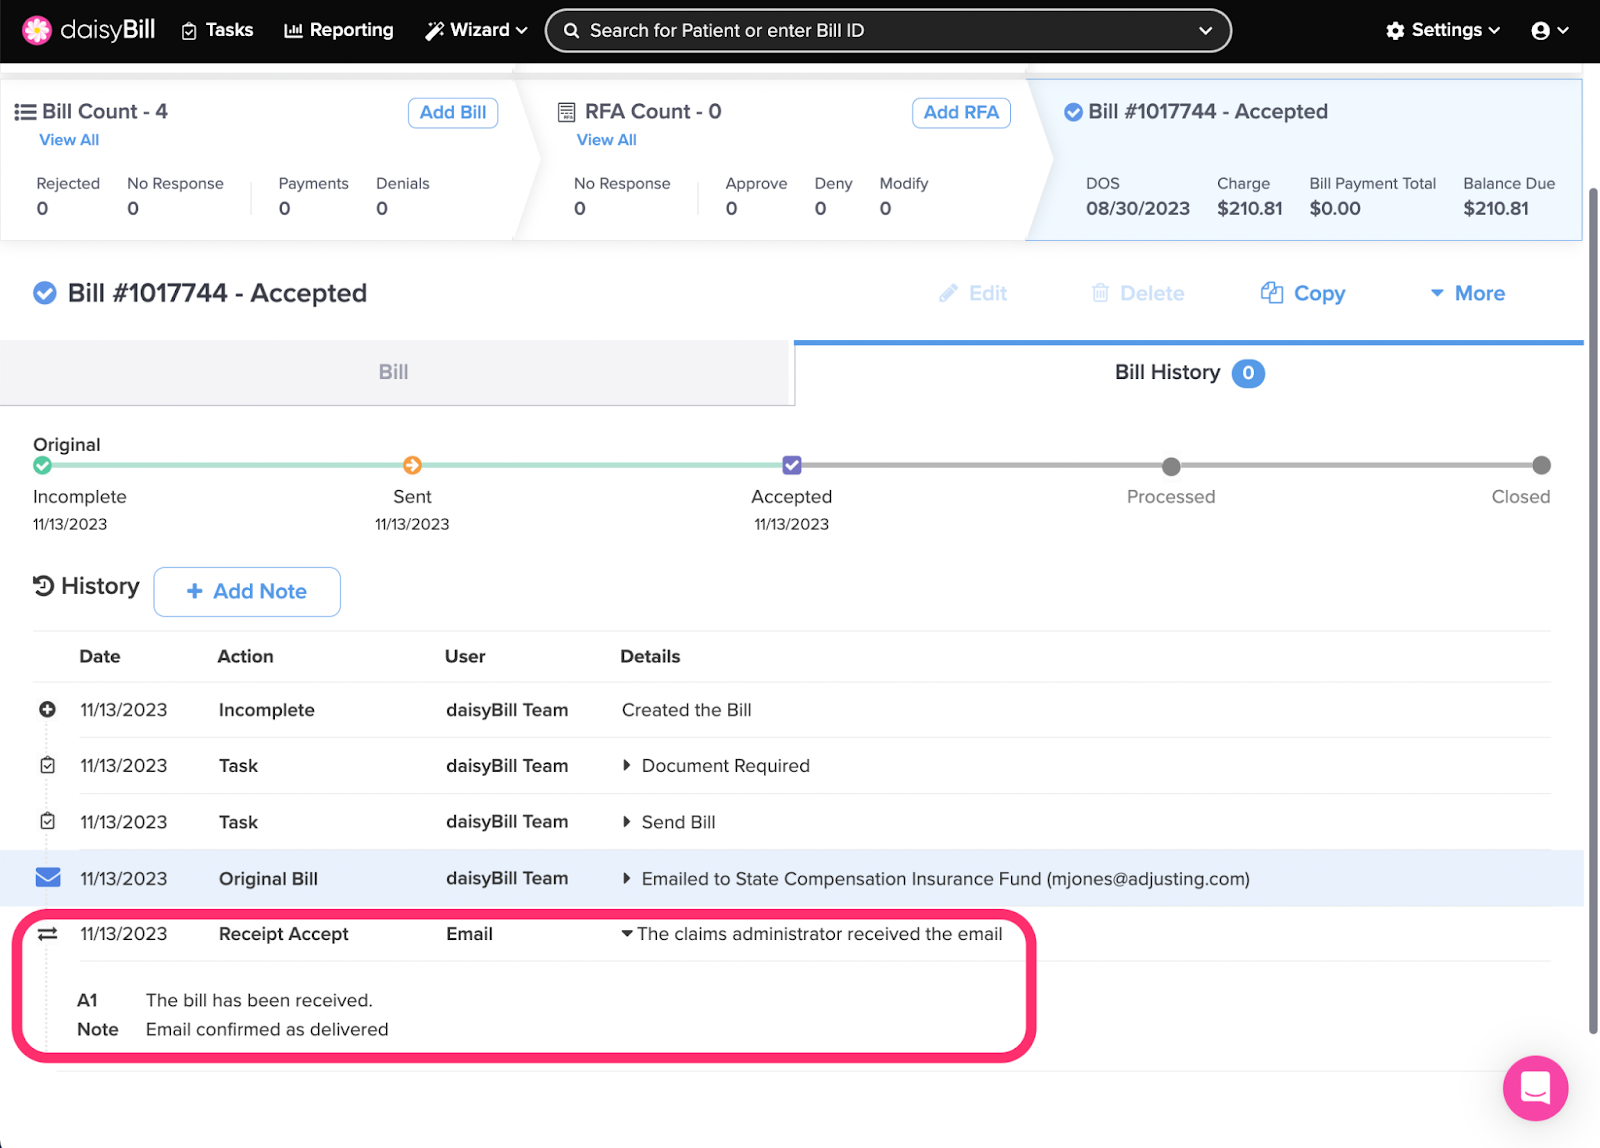Focus the patient or Bill ID search field

[888, 31]
